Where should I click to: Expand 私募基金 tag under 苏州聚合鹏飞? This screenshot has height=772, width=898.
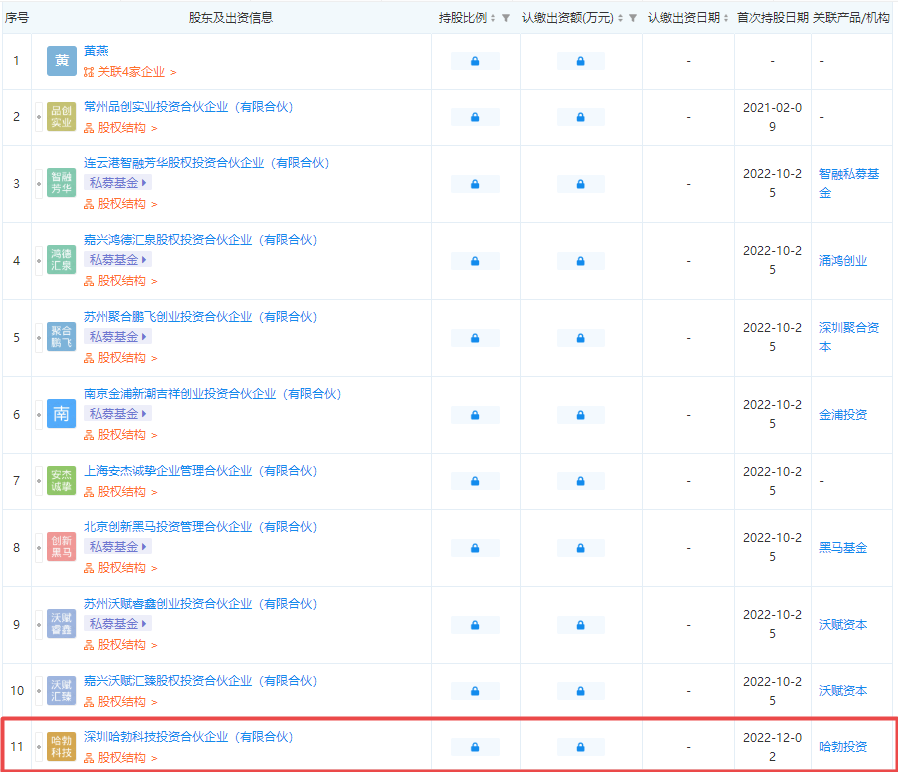[118, 337]
